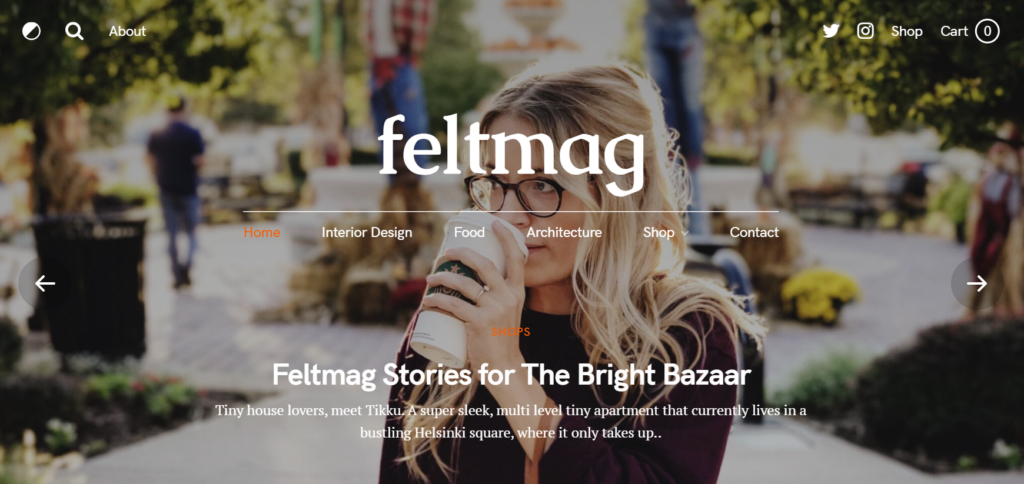Open the search magnifier icon
The width and height of the screenshot is (1024, 484).
coord(74,31)
